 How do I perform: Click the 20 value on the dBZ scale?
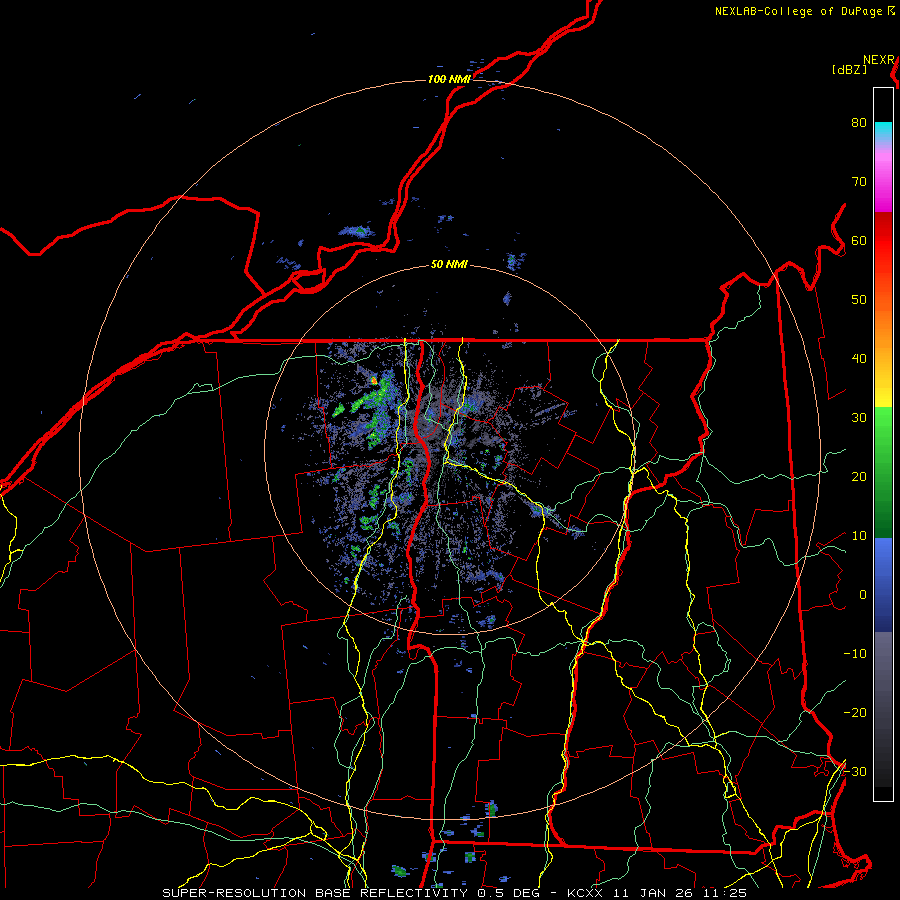point(859,476)
